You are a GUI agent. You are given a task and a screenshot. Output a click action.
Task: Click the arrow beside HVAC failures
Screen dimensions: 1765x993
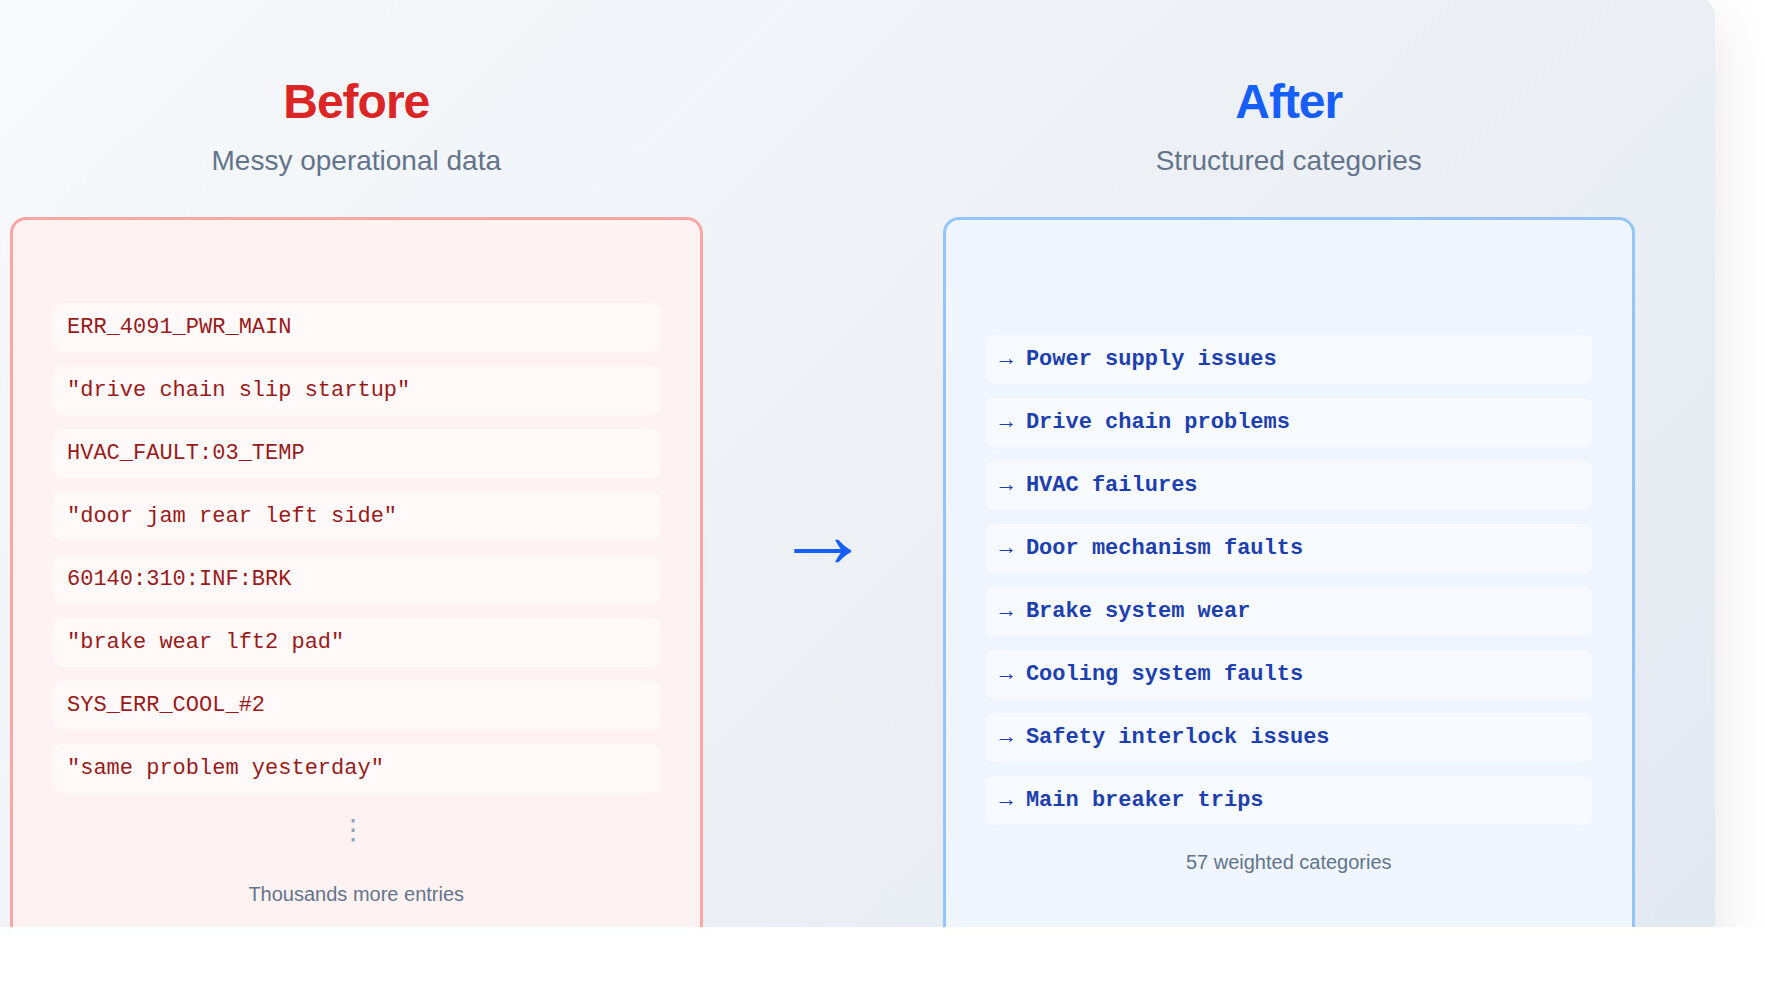click(x=1006, y=486)
